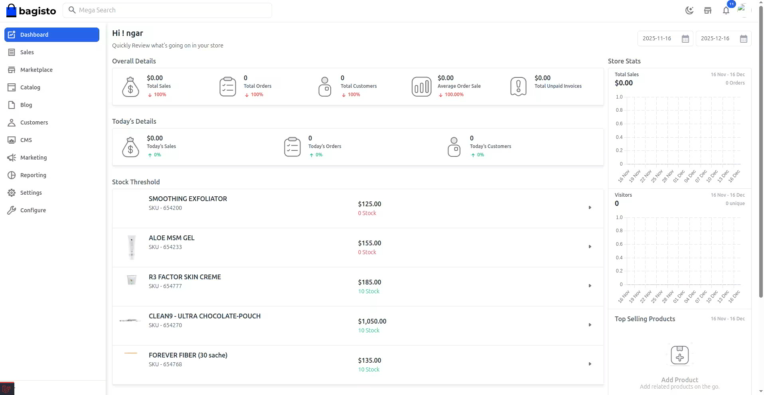Expand R3 FACTOR SKIN CREME row arrow

pos(590,285)
